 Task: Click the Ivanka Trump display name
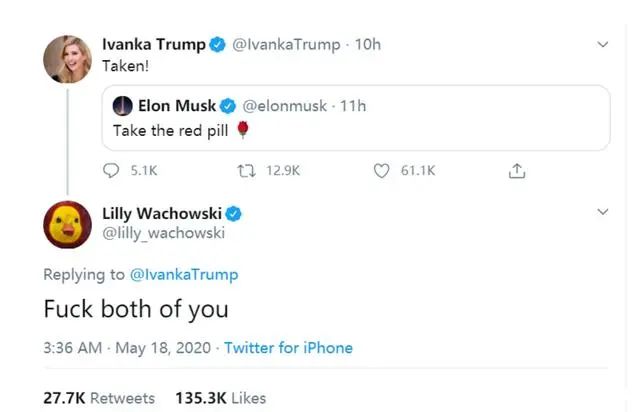tap(154, 44)
